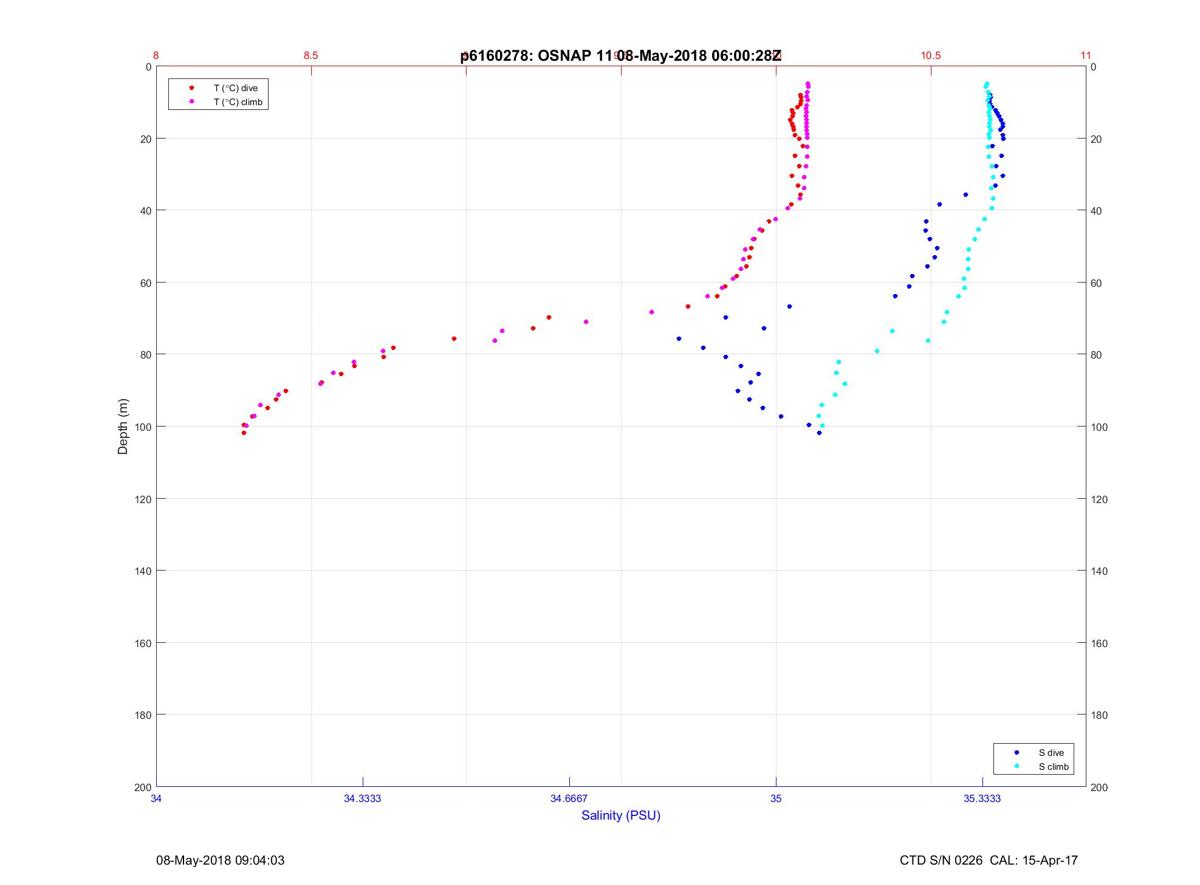This screenshot has height=885, width=1200.
Task: Click the '160' tick on the right depth axis
Action: (1100, 643)
